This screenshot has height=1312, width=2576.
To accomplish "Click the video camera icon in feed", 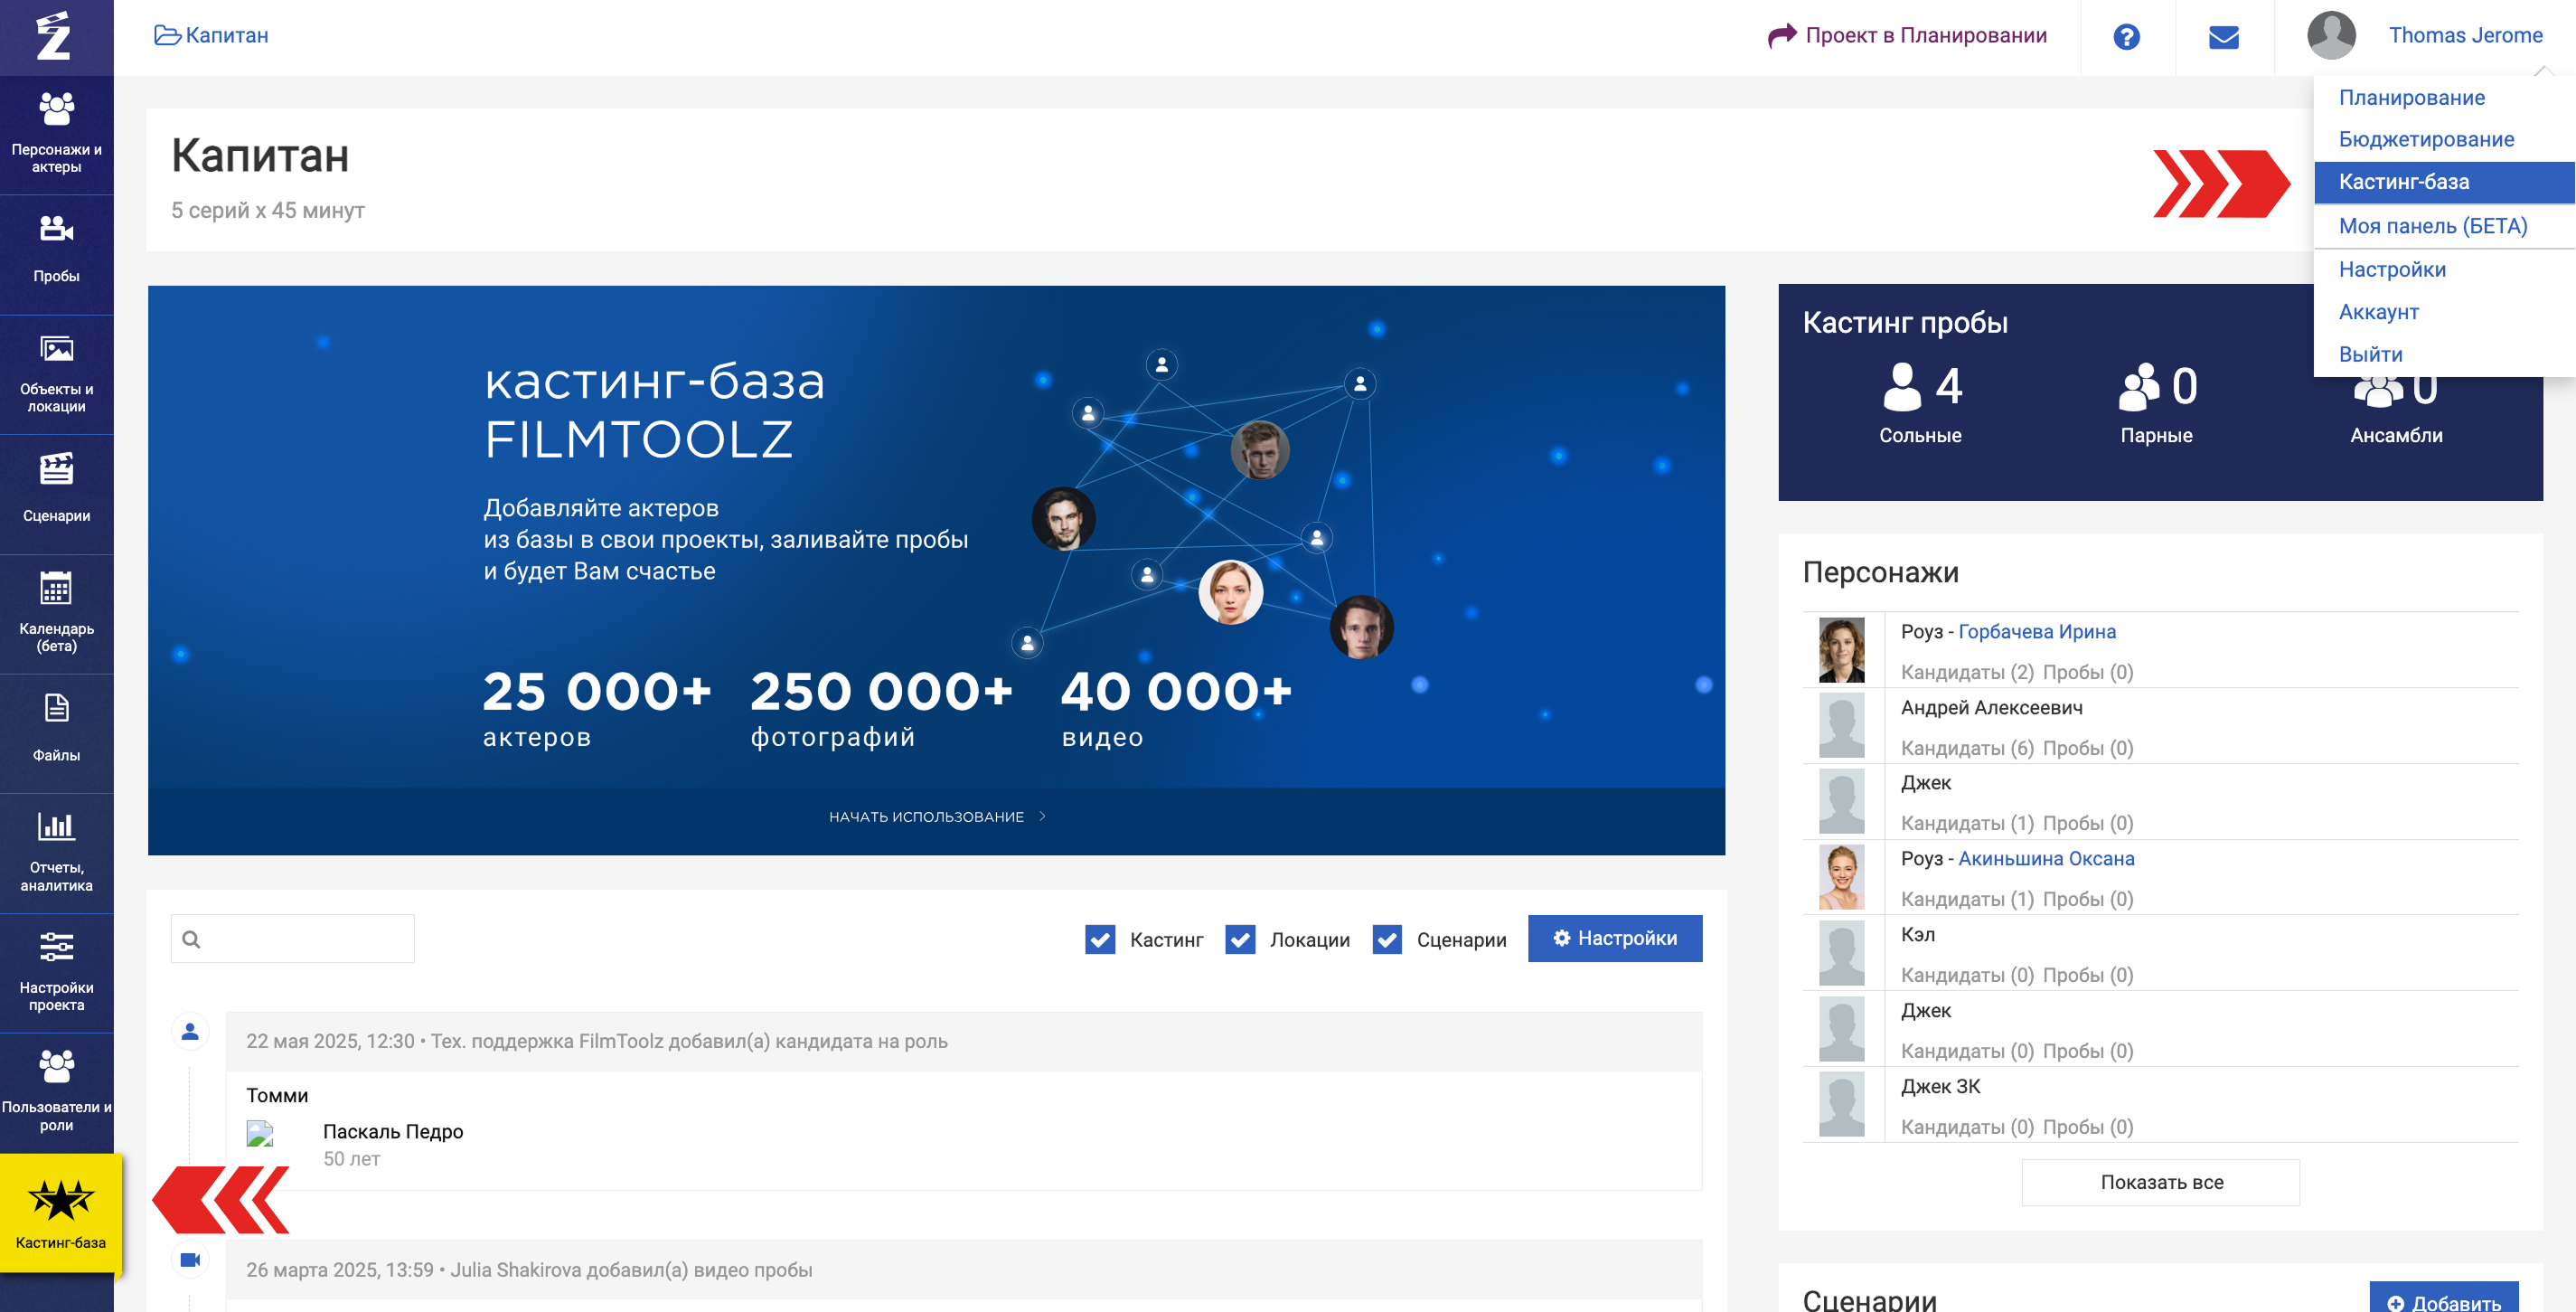I will [190, 1259].
